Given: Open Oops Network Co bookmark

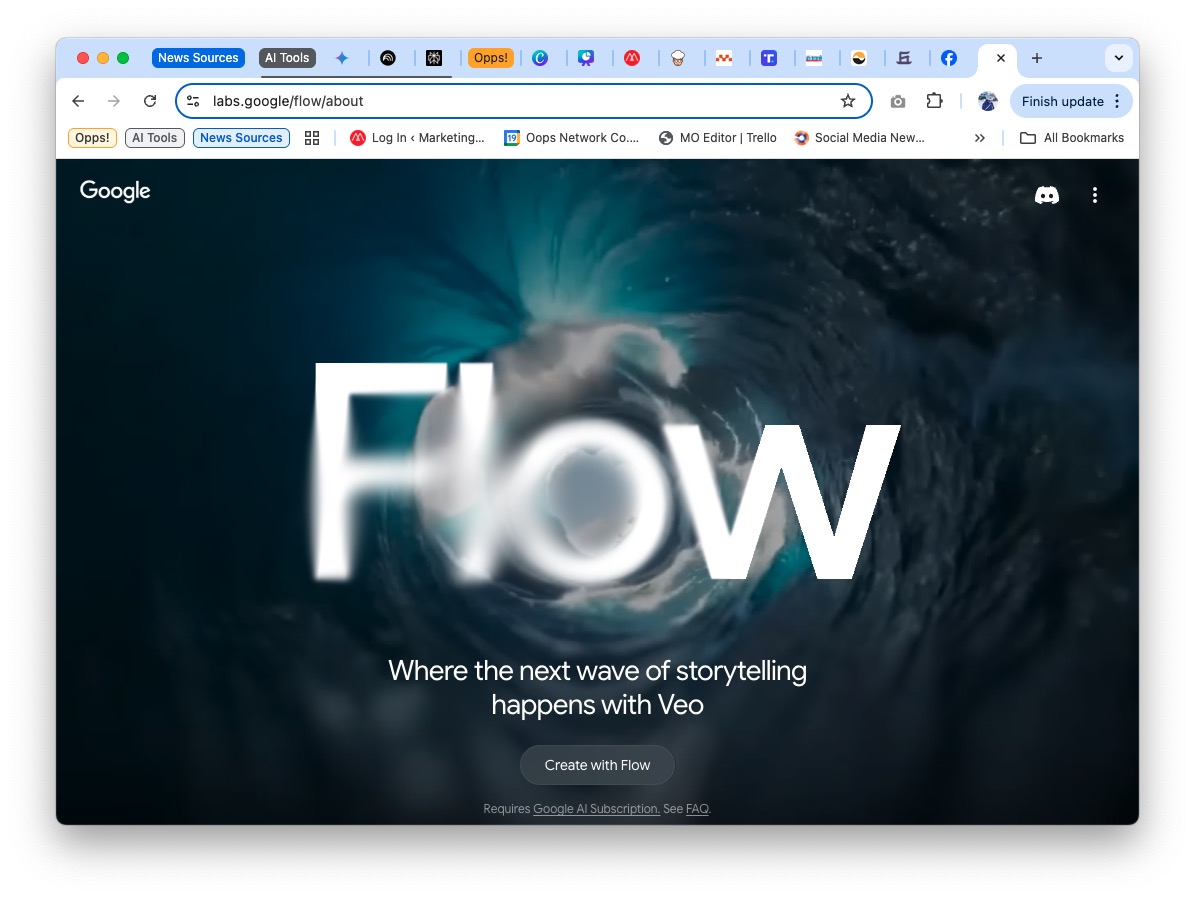Looking at the screenshot, I should tap(572, 138).
